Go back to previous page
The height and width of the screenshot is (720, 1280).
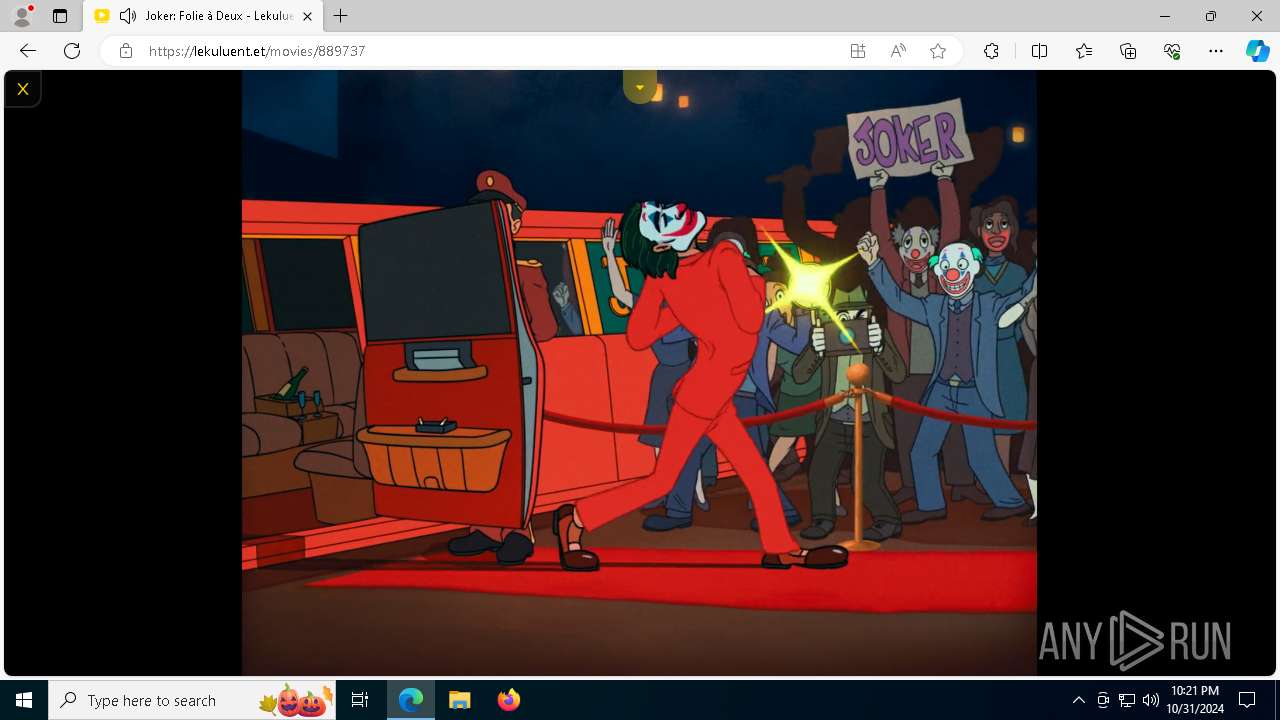click(28, 51)
